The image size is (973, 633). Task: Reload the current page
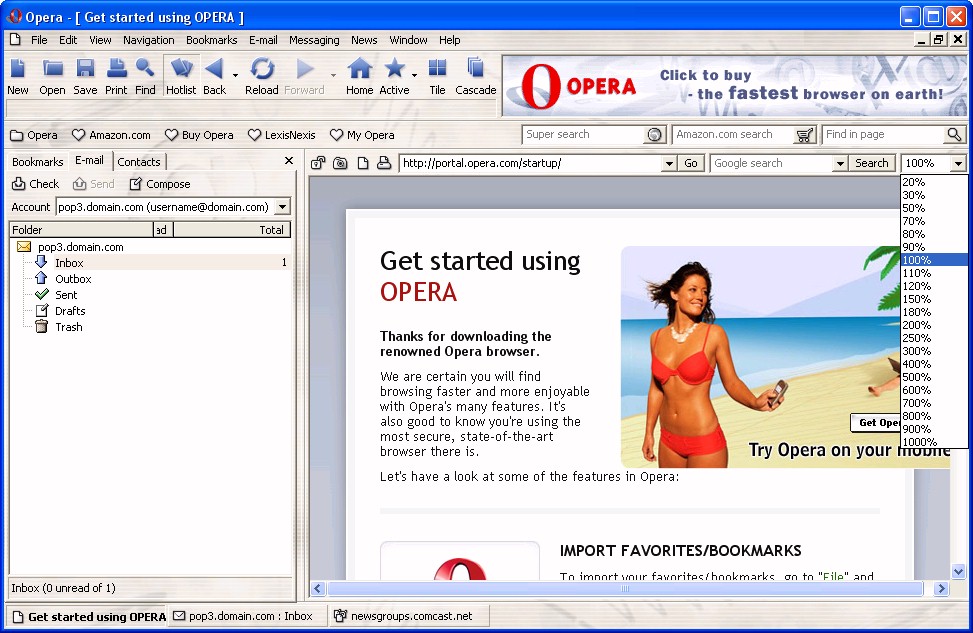pyautogui.click(x=262, y=76)
